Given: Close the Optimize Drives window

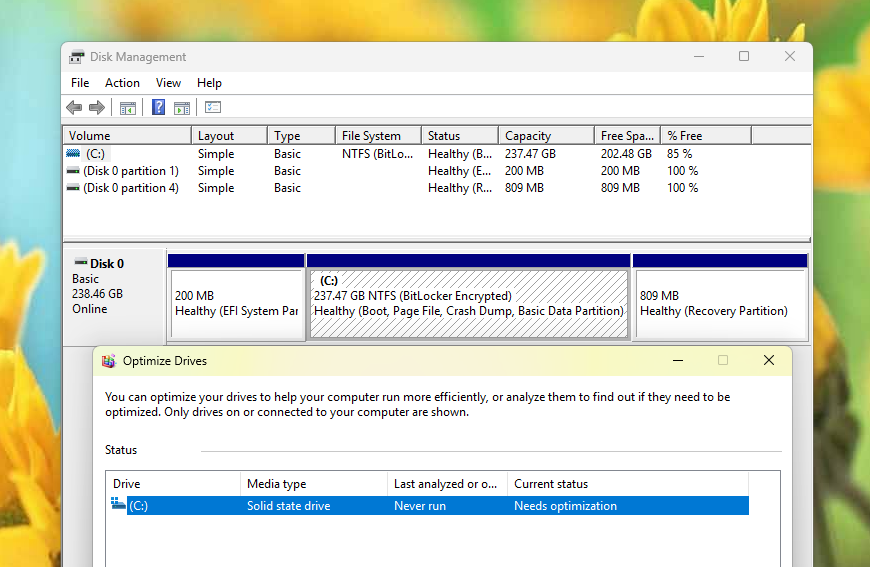Looking at the screenshot, I should (x=769, y=361).
